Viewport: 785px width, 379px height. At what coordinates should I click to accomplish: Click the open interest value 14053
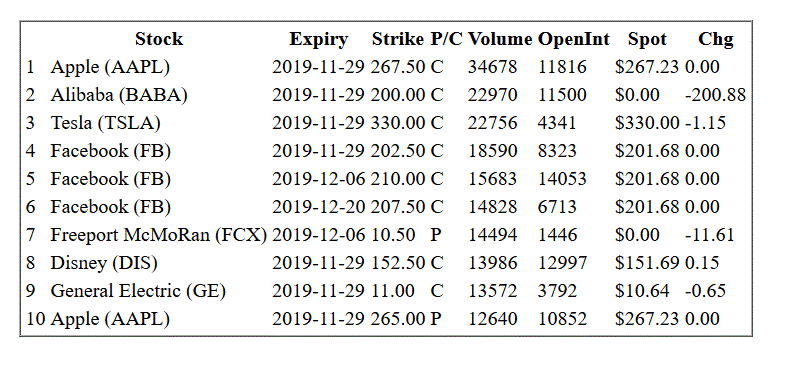coord(562,179)
